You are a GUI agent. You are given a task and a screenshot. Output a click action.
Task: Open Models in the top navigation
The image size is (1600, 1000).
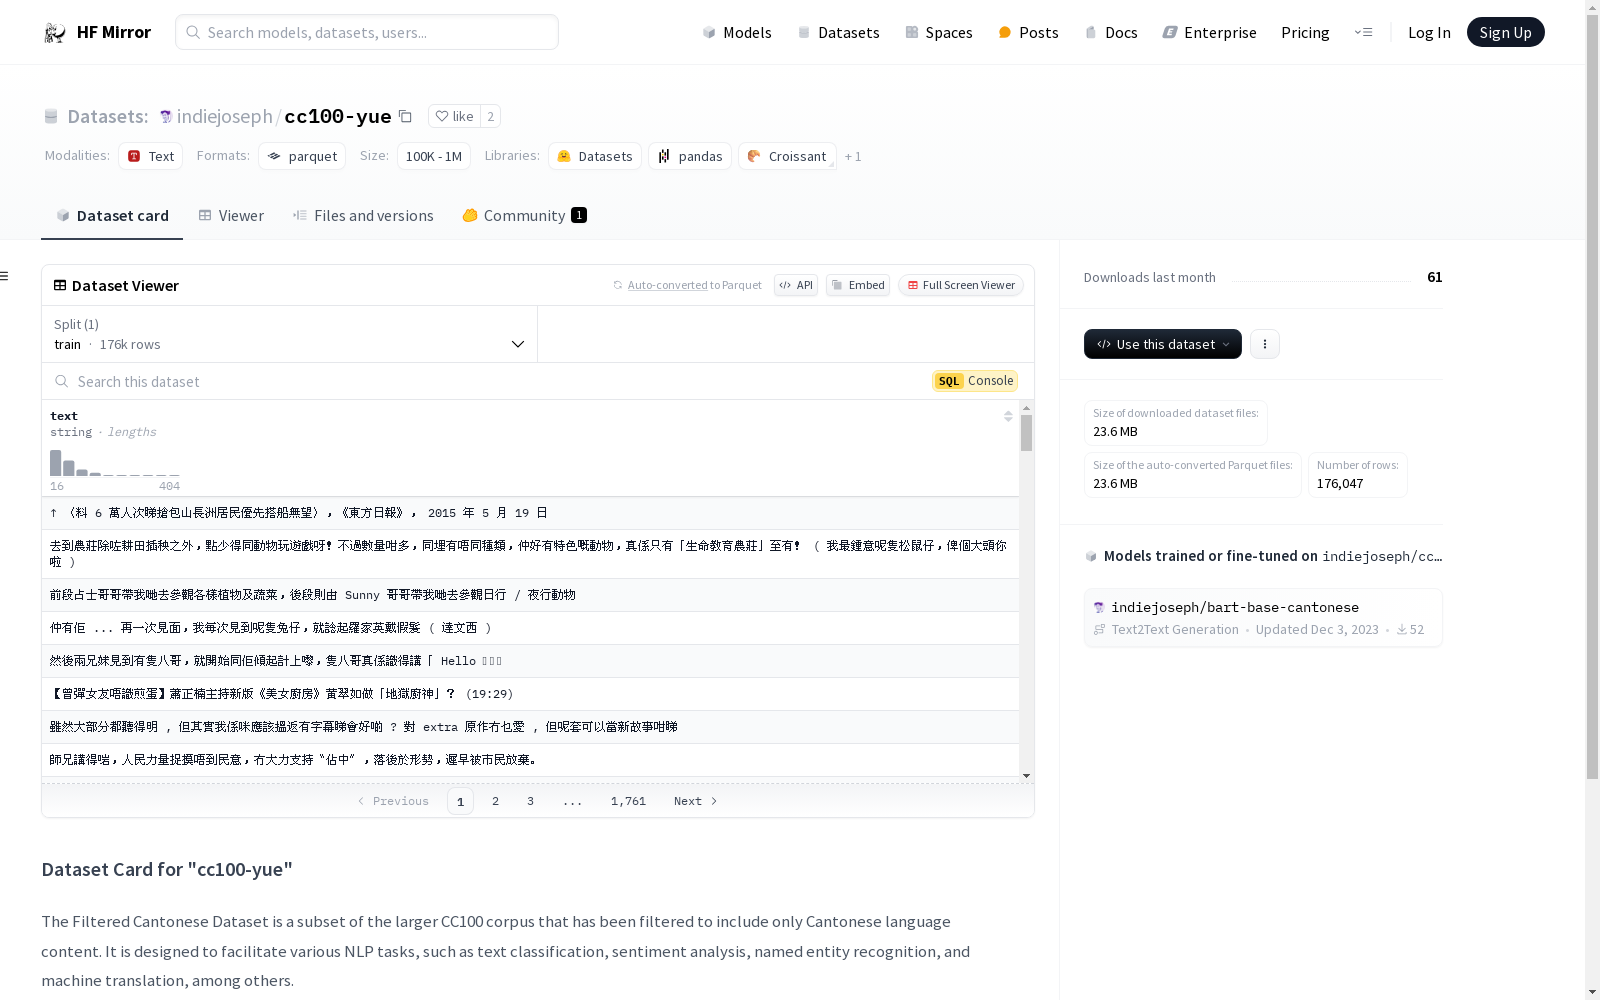[x=737, y=32]
